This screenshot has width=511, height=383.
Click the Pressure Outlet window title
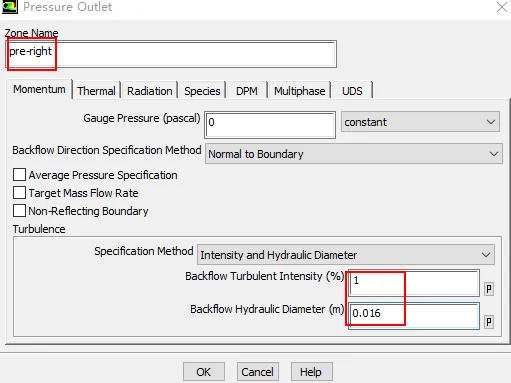tap(68, 7)
